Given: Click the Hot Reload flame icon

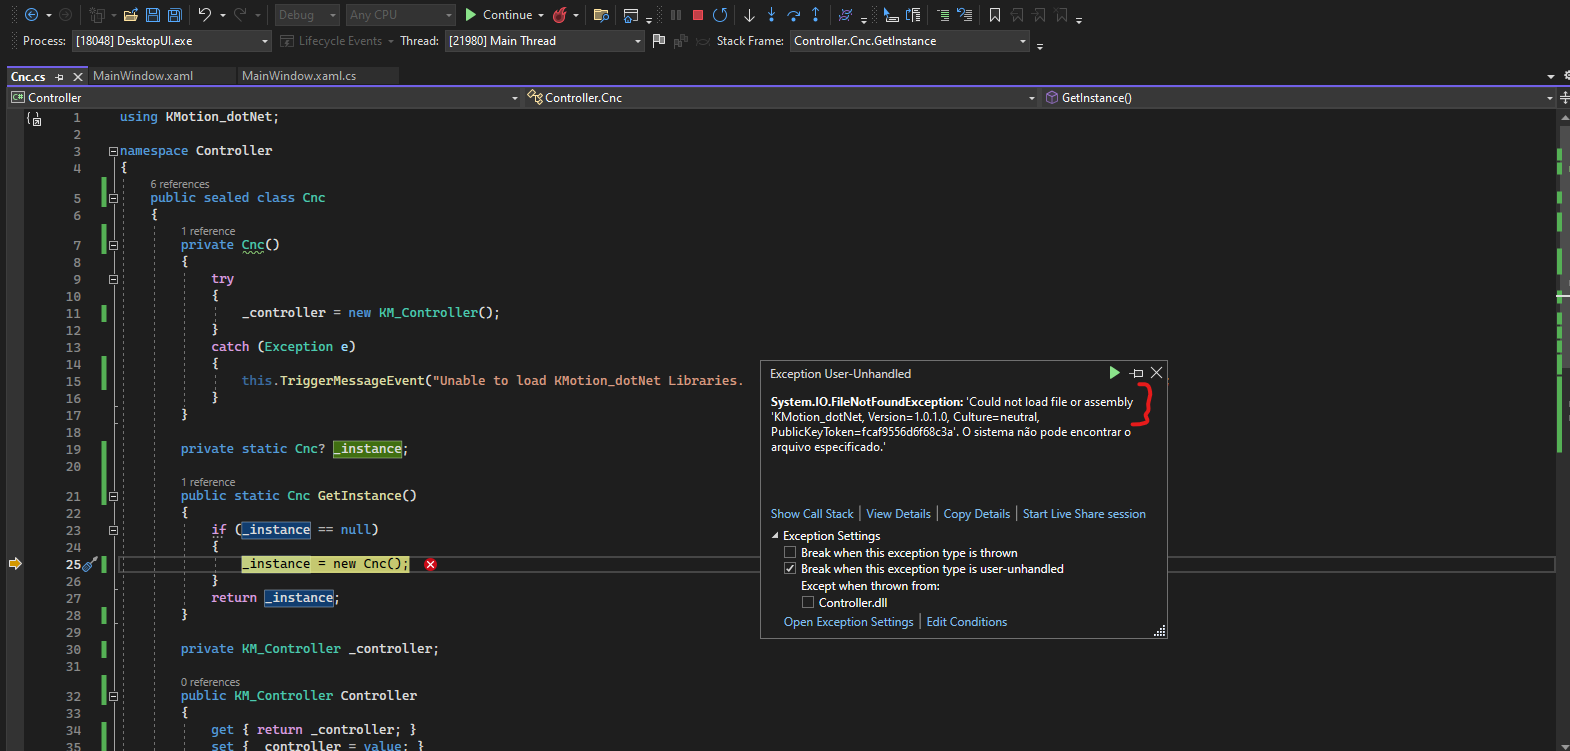Looking at the screenshot, I should coord(560,15).
